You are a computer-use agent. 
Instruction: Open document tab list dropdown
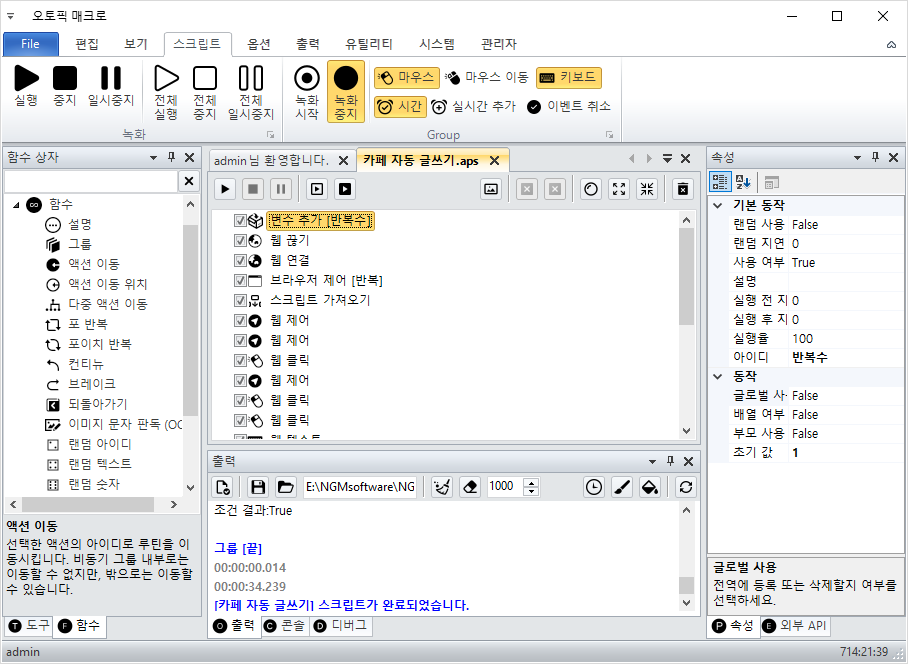click(x=668, y=158)
